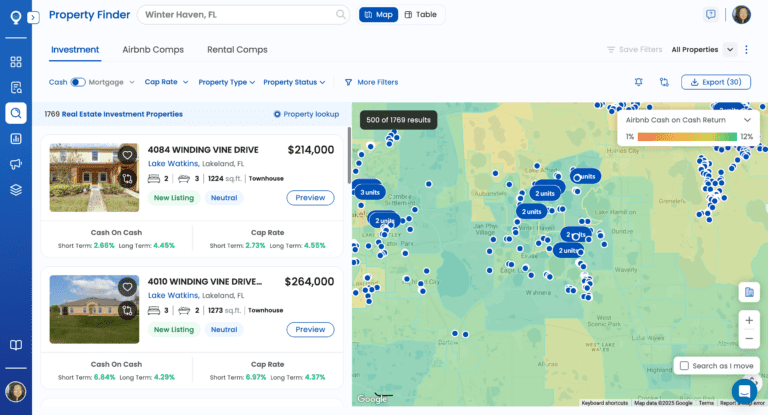Image resolution: width=768 pixels, height=415 pixels.
Task: Open the blue chat bubble widget
Action: pos(743,390)
